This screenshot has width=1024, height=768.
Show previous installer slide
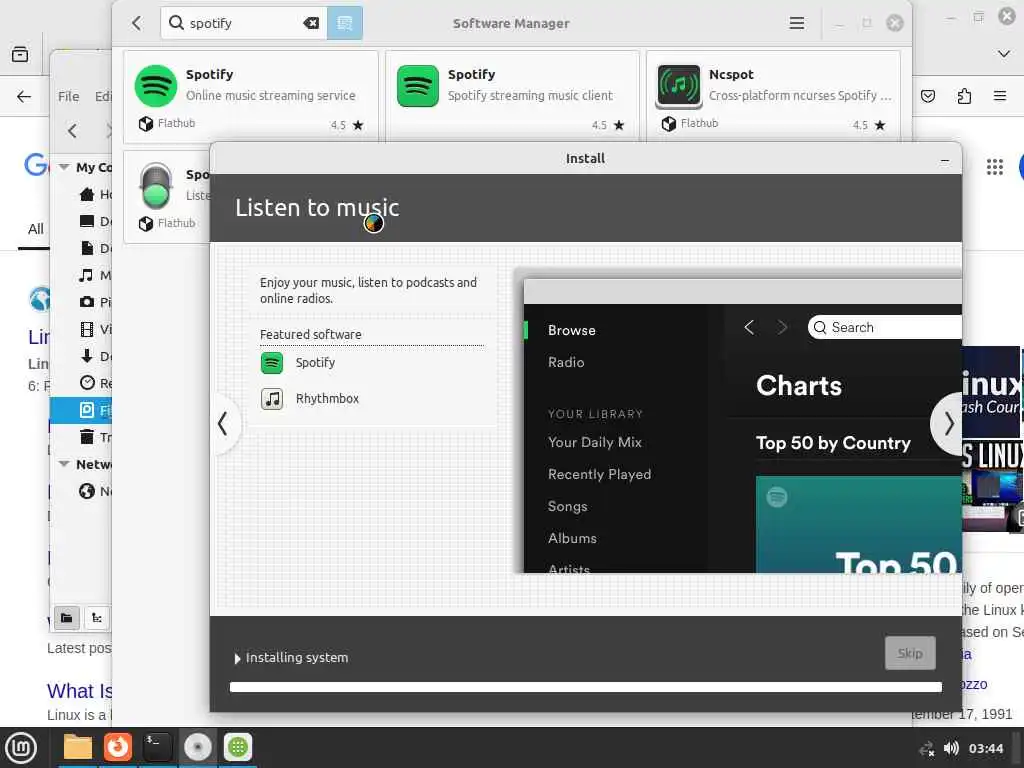click(x=223, y=424)
